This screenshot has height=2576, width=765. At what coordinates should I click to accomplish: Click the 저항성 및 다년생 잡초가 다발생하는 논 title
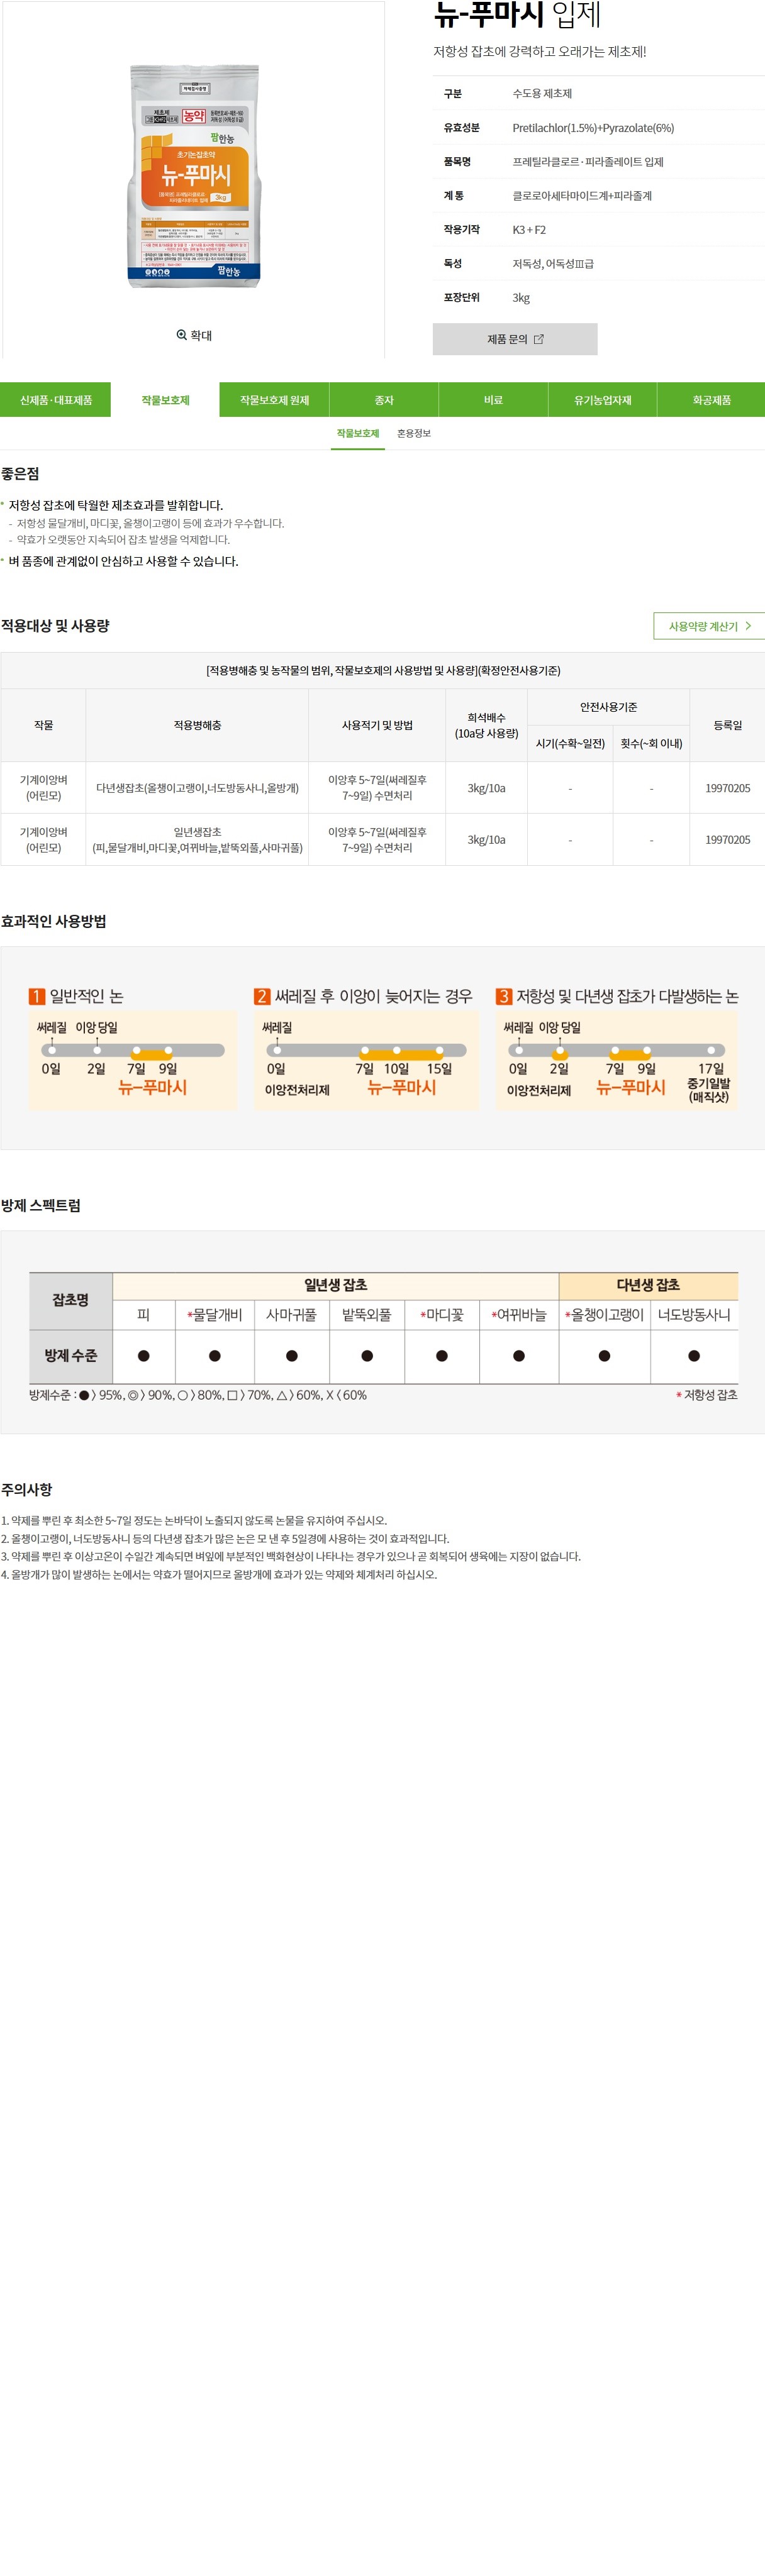(627, 997)
